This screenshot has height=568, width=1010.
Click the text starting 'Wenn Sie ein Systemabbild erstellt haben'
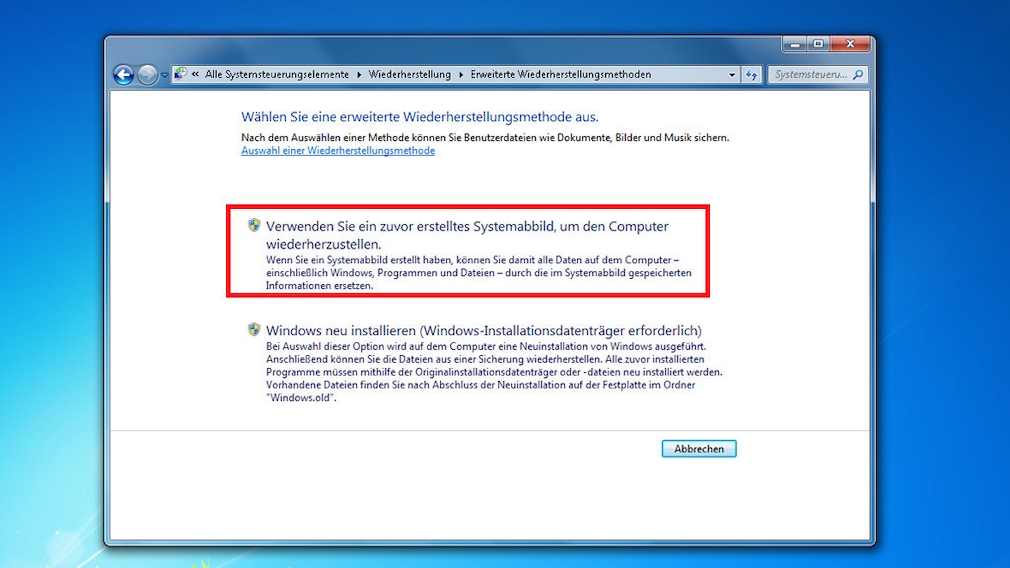[479, 273]
